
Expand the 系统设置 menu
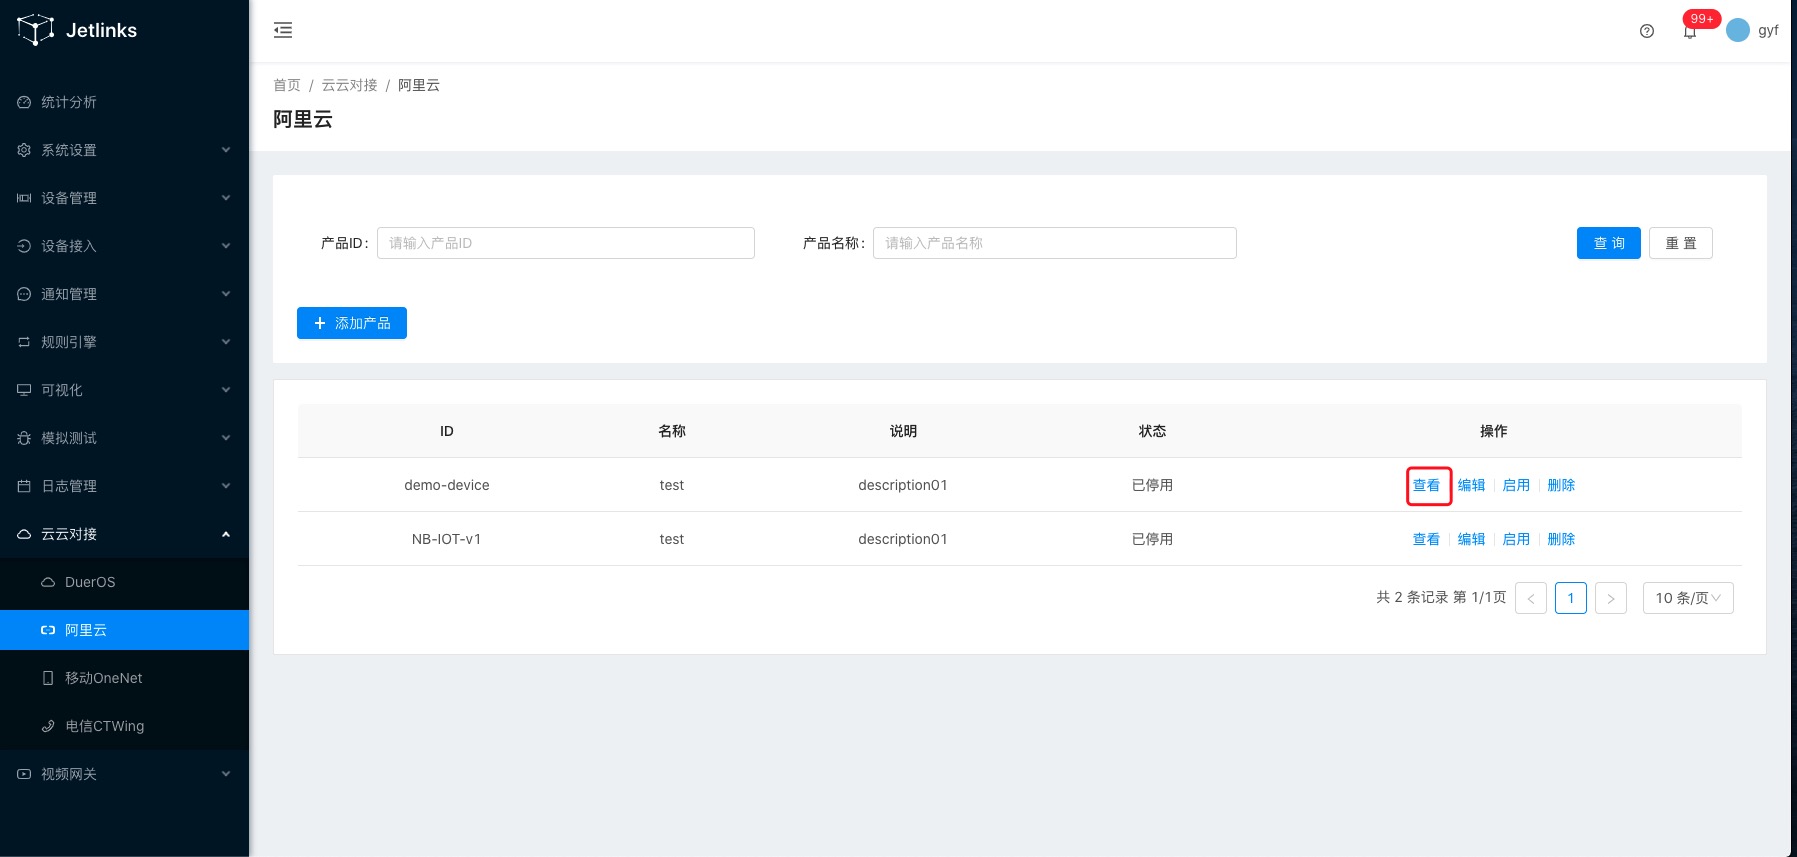(x=124, y=150)
